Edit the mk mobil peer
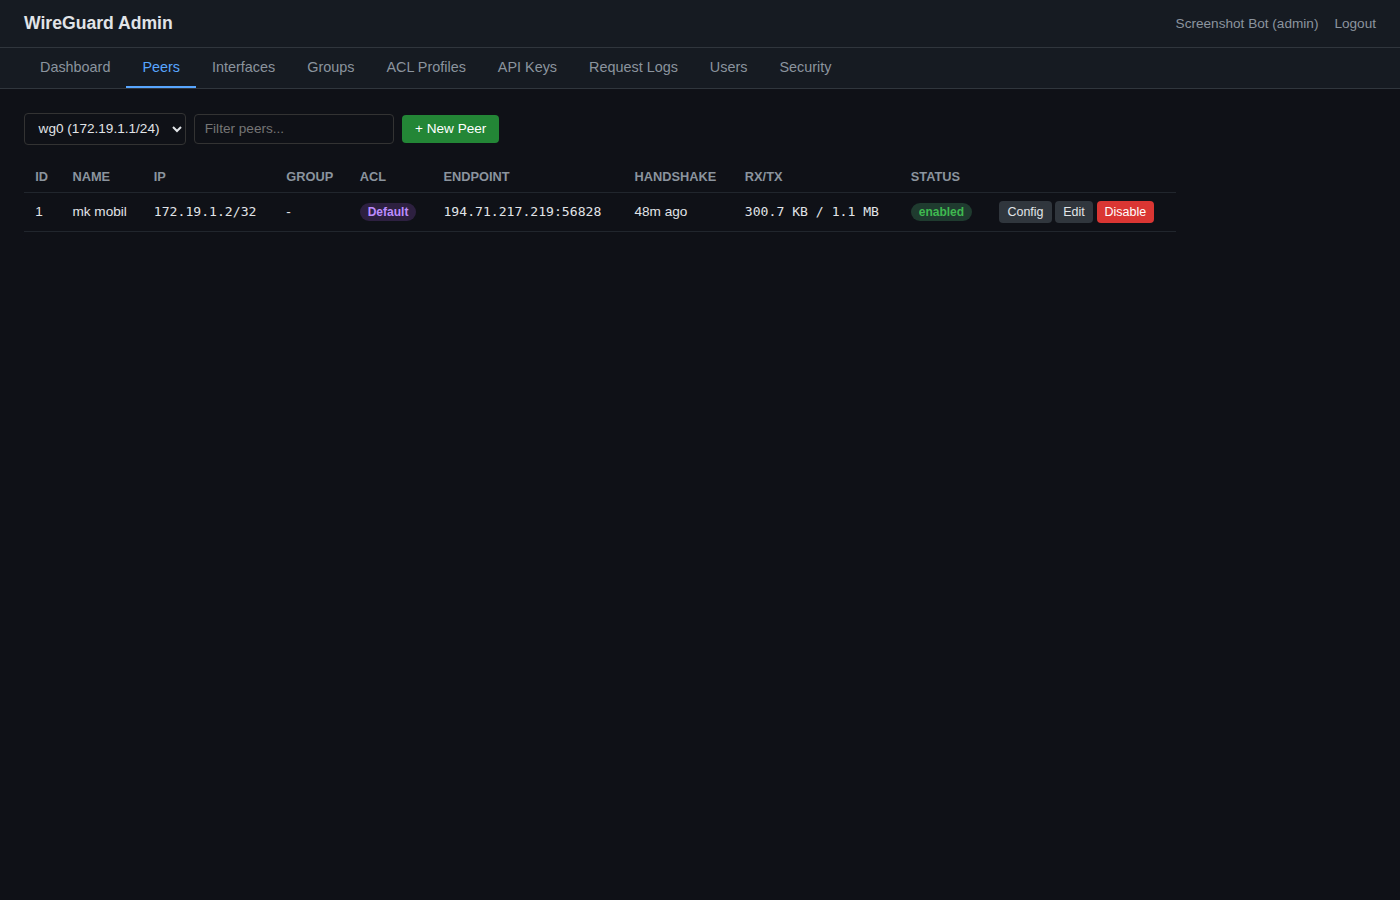Image resolution: width=1400 pixels, height=900 pixels. [x=1073, y=211]
